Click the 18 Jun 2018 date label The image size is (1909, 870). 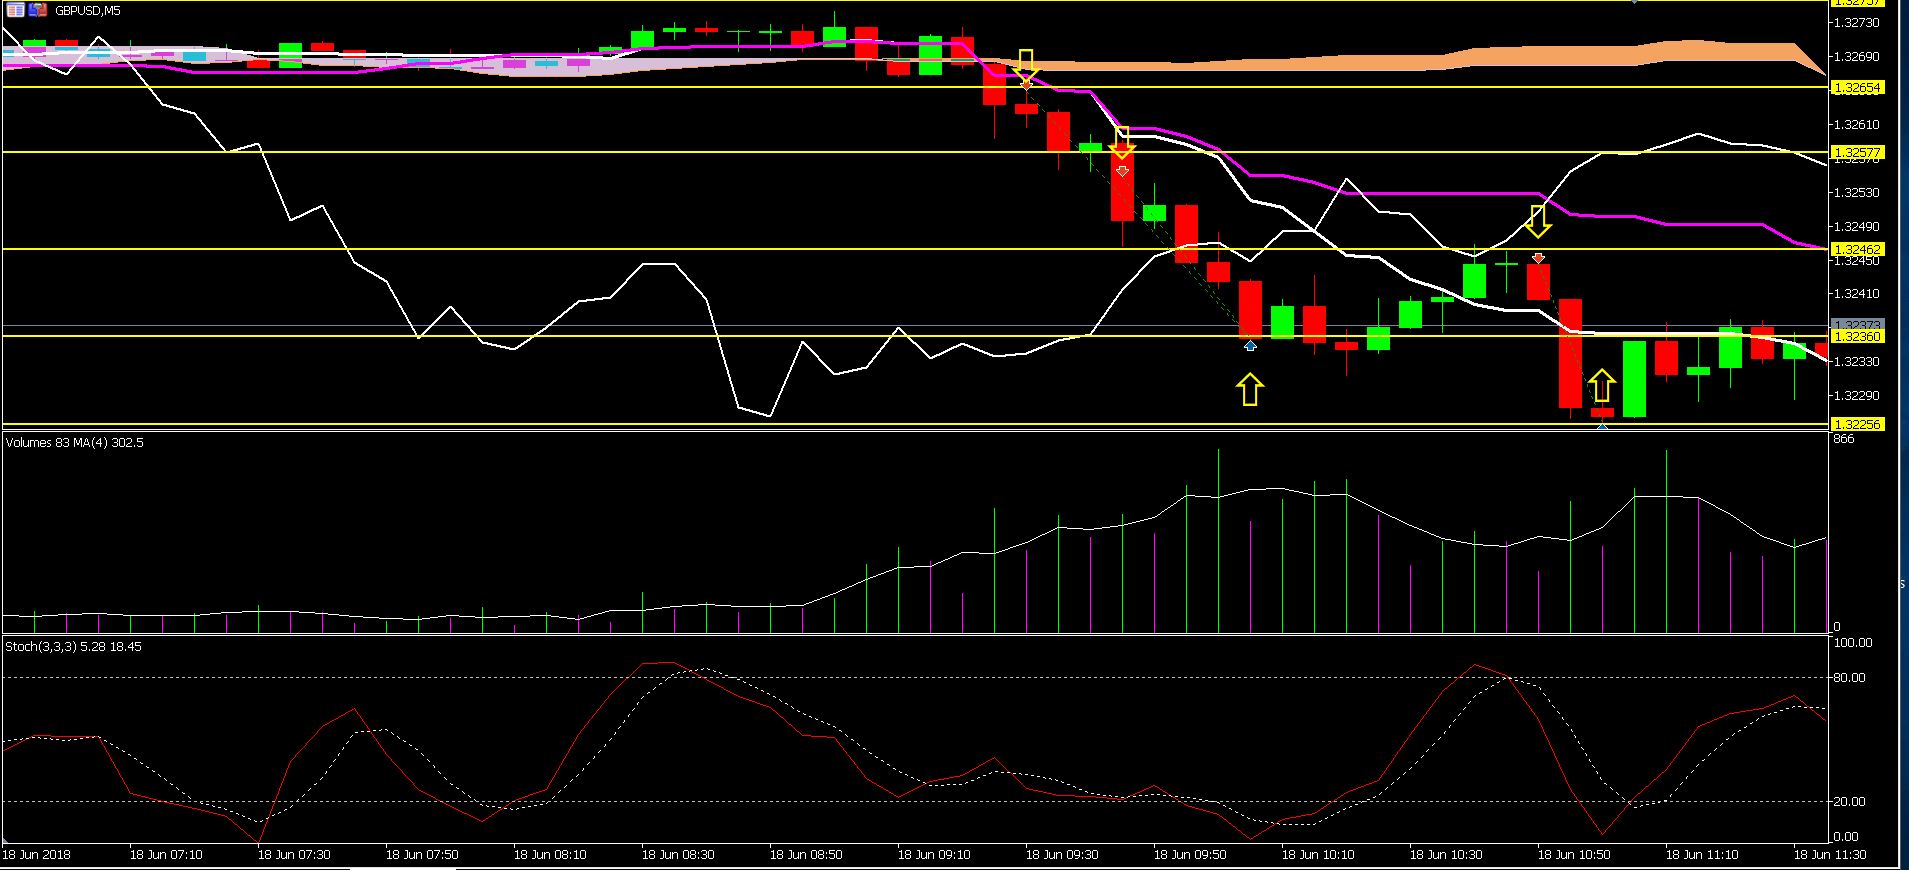(36, 855)
